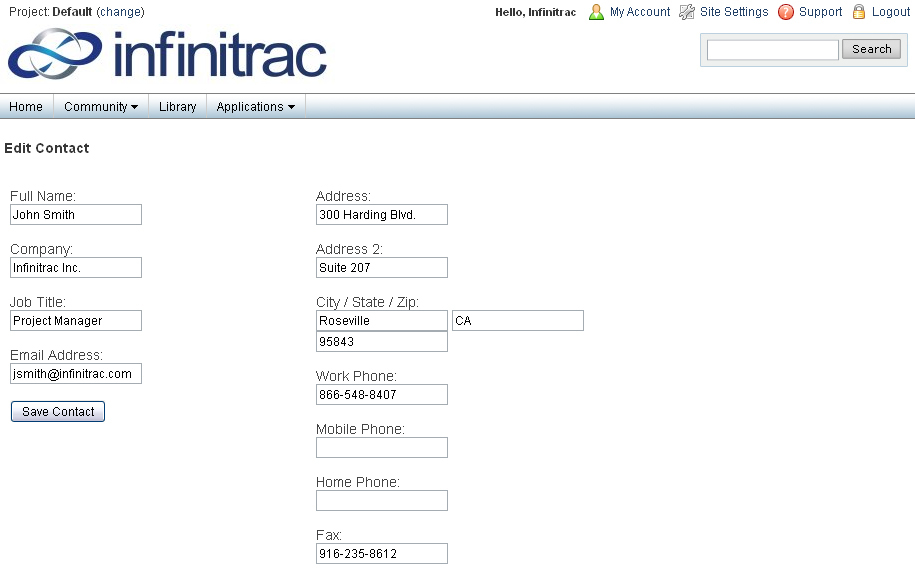Click the infinitrac logo

click(167, 54)
